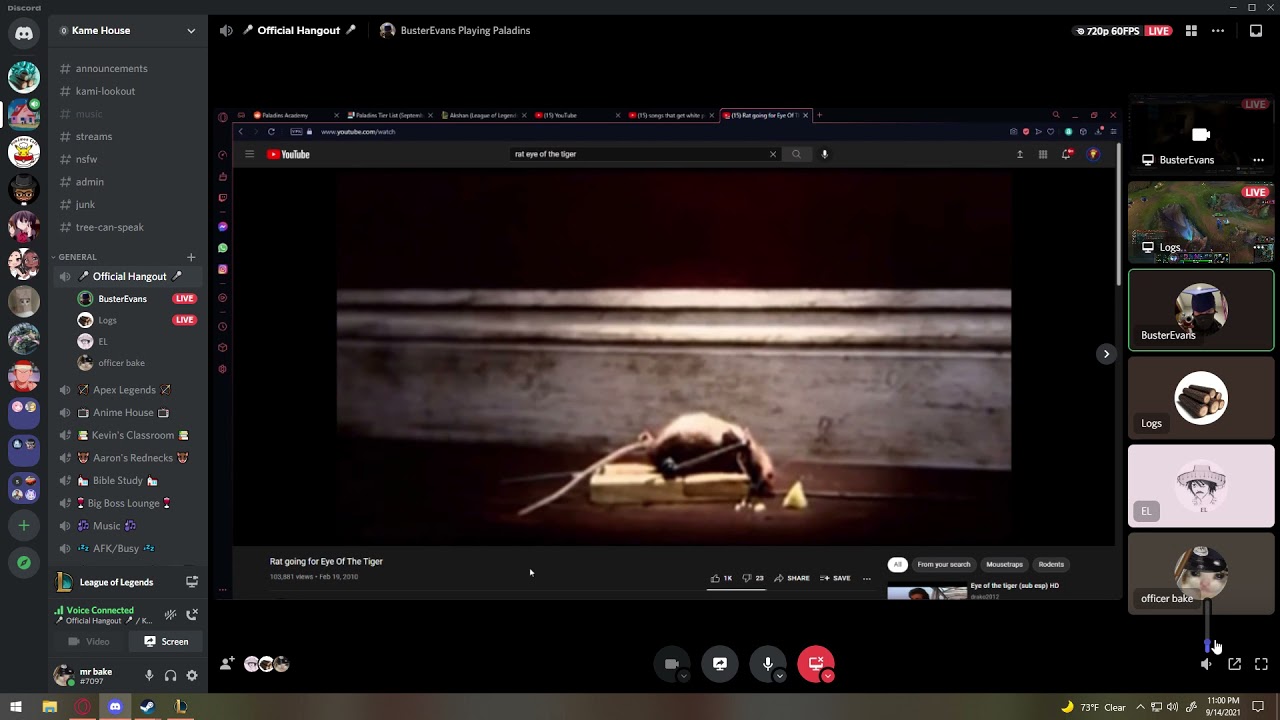Screen dimensions: 1280x720
Task: Join the Bible Study voice channel
Action: click(128, 481)
